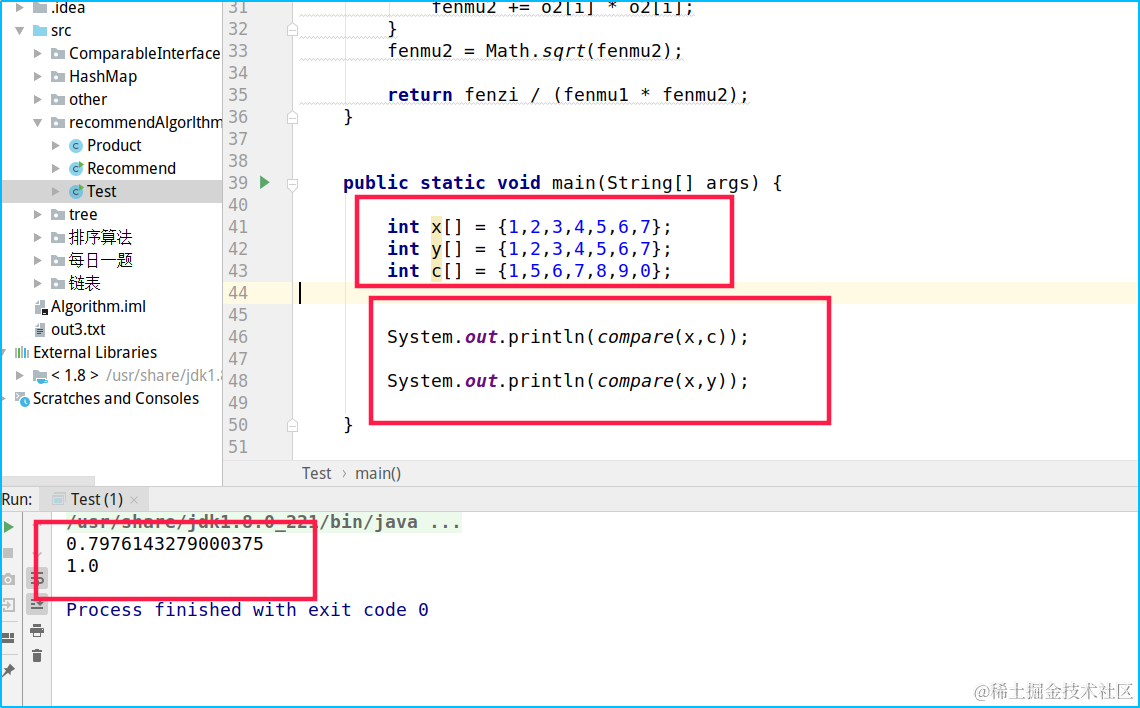The width and height of the screenshot is (1140, 708).
Task: Click the camera Dump Threads icon
Action: [9, 579]
